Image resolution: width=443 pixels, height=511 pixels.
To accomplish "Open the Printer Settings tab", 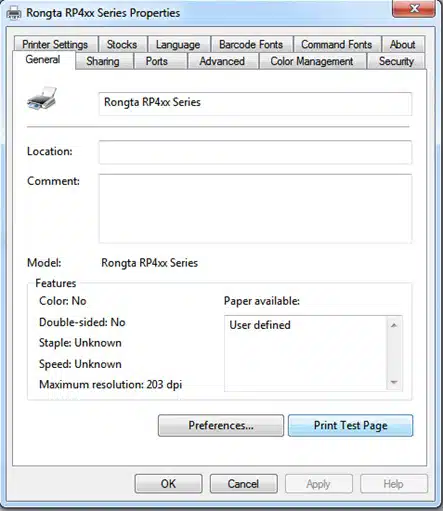I will pyautogui.click(x=55, y=44).
